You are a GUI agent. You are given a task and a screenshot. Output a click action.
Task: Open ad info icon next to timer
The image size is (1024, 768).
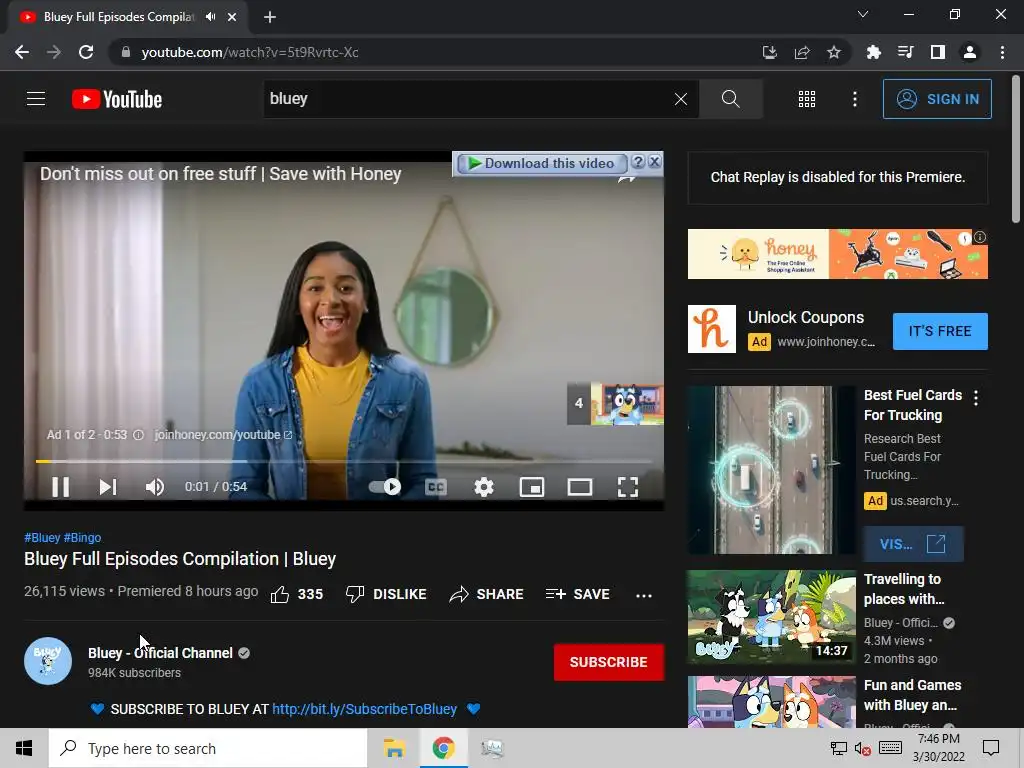pyautogui.click(x=138, y=435)
